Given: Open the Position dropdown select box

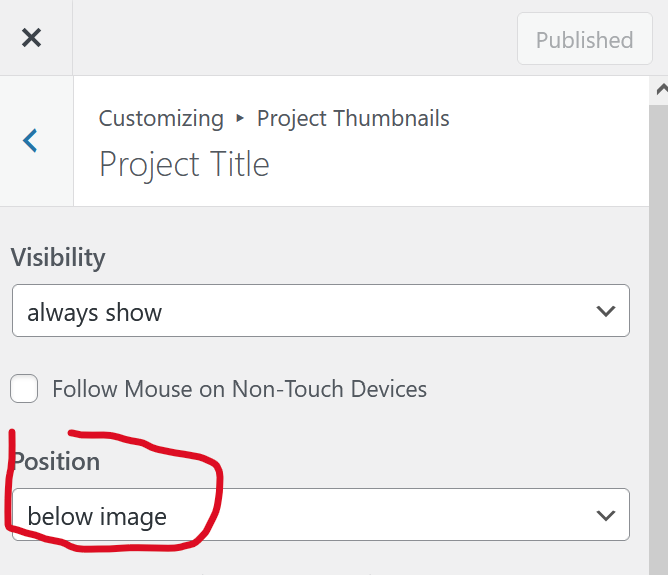Looking at the screenshot, I should click(320, 516).
